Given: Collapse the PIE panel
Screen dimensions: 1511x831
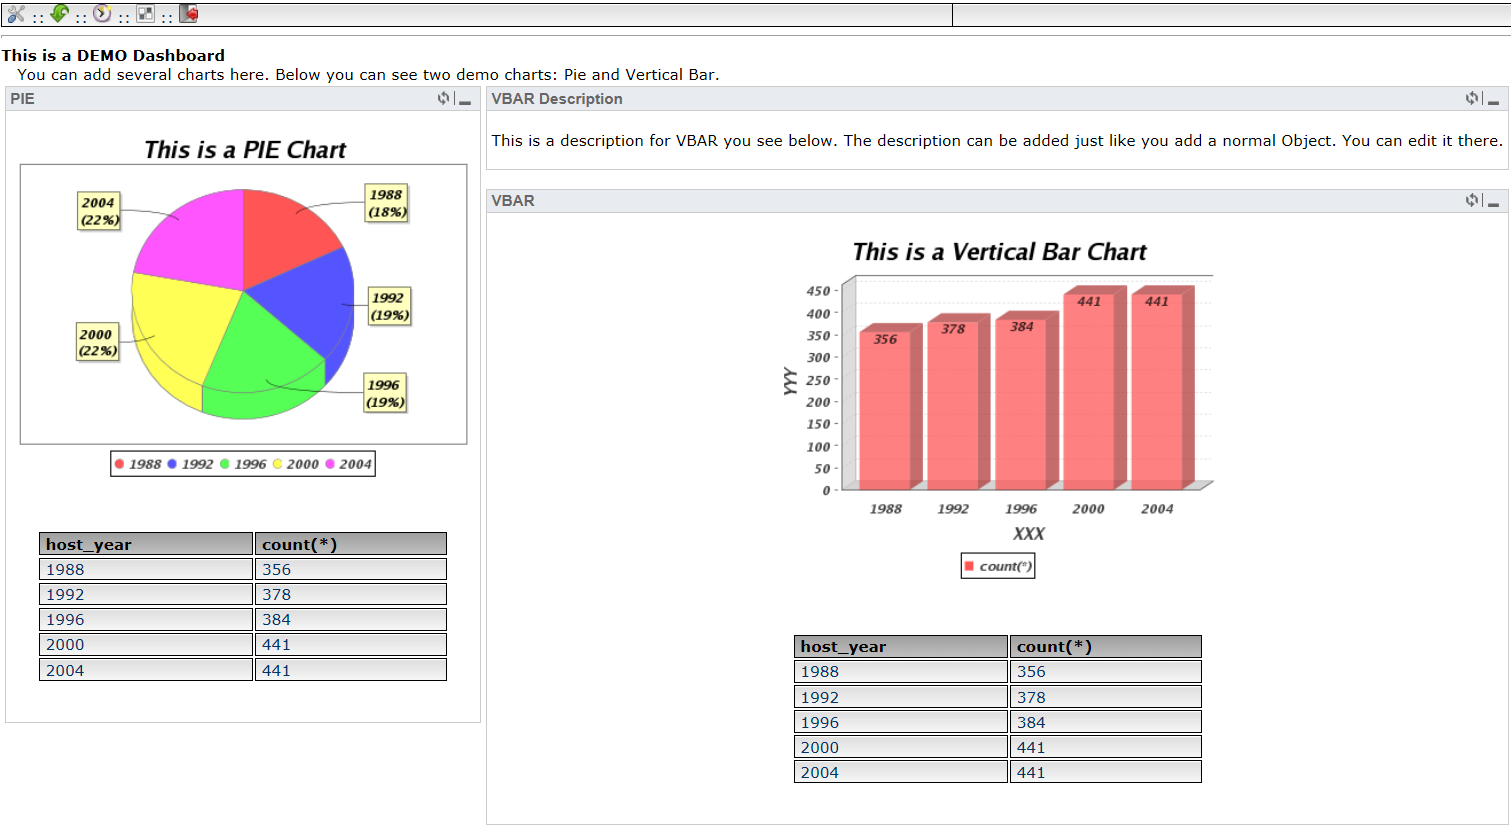Looking at the screenshot, I should point(465,101).
